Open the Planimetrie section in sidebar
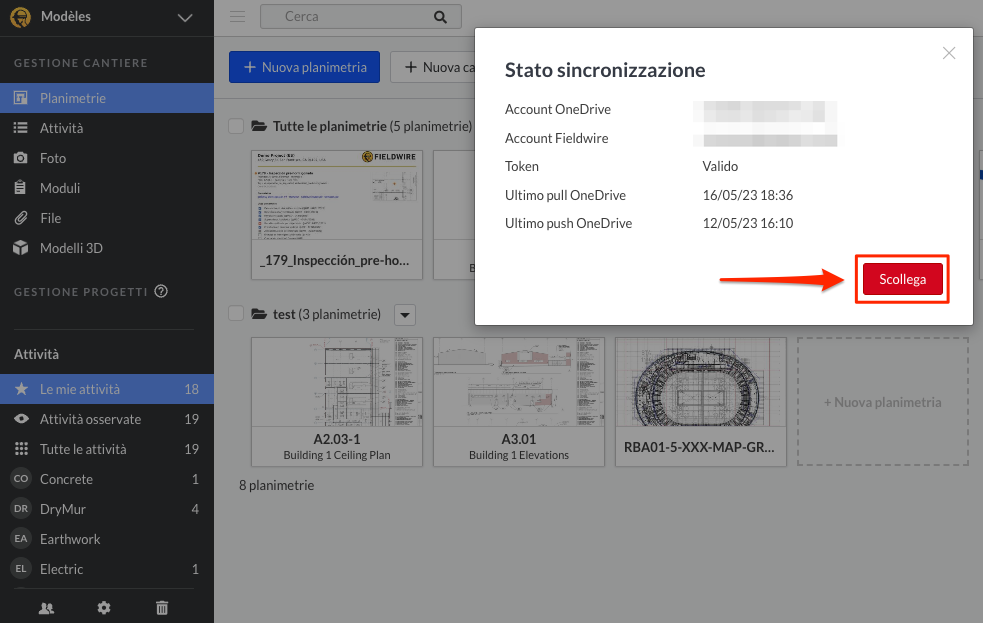The image size is (983, 623). [72, 98]
